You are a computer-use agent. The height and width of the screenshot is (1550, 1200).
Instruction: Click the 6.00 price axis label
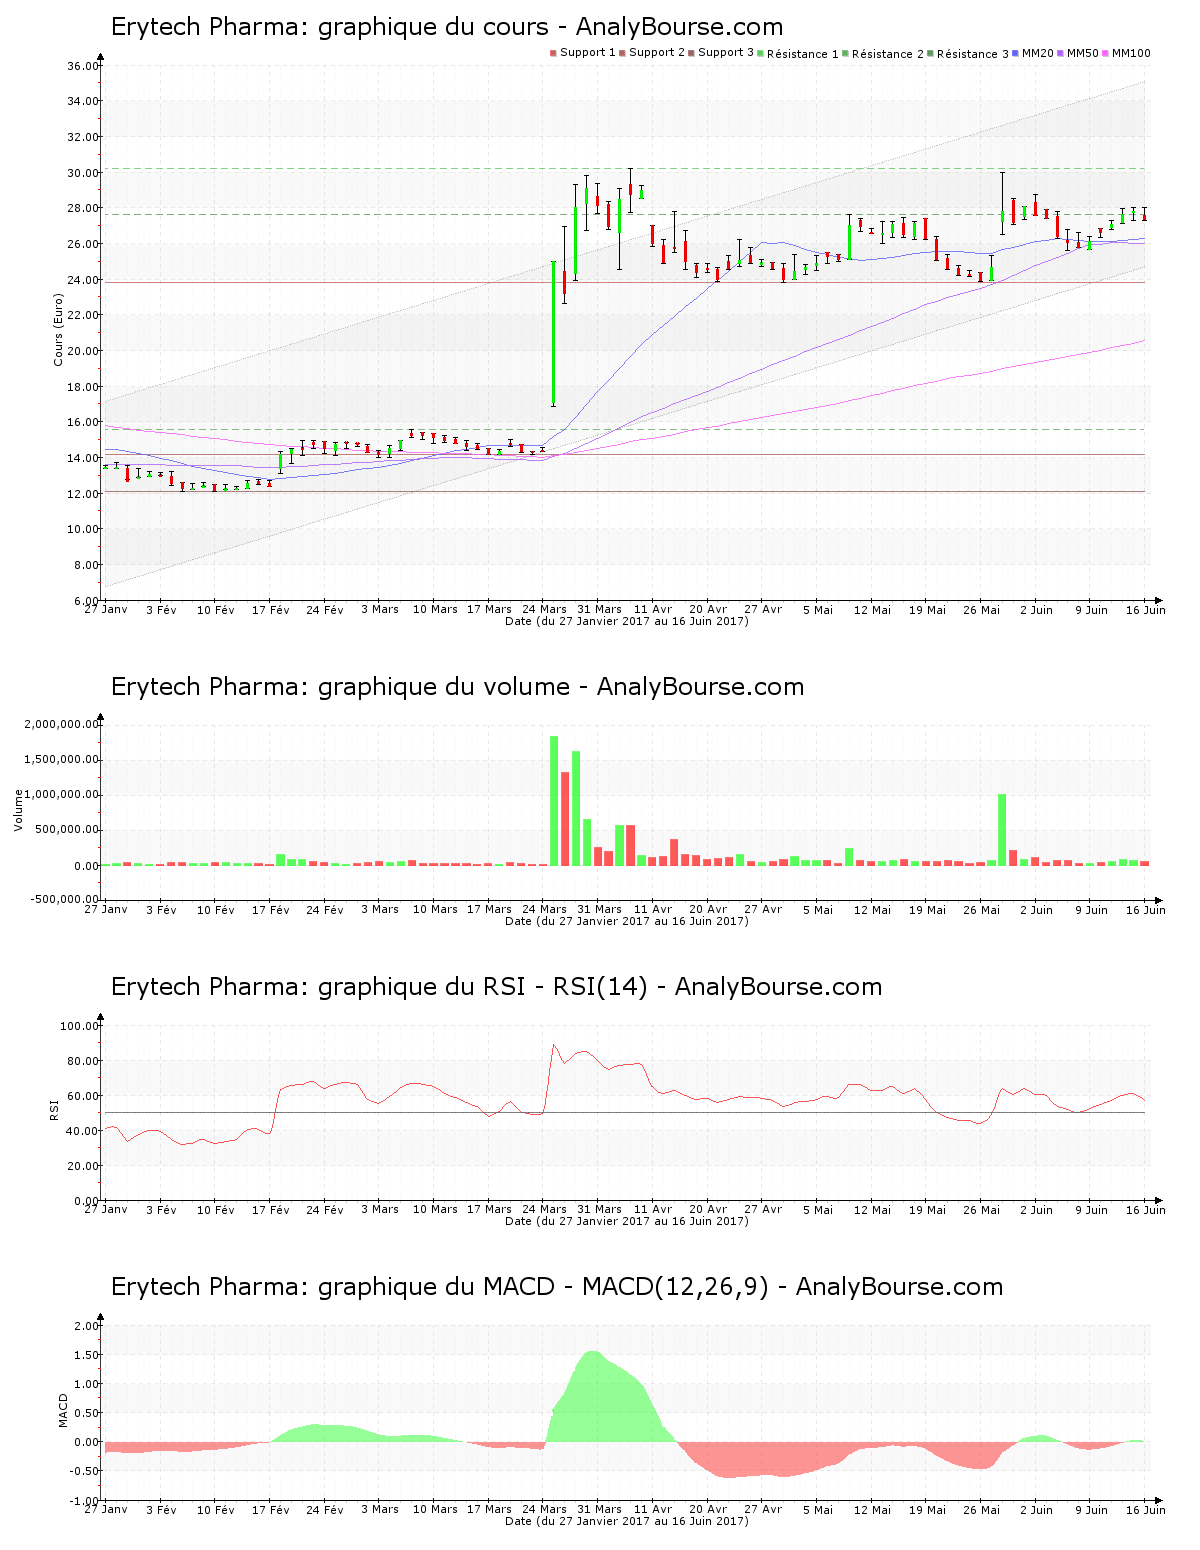pos(86,601)
